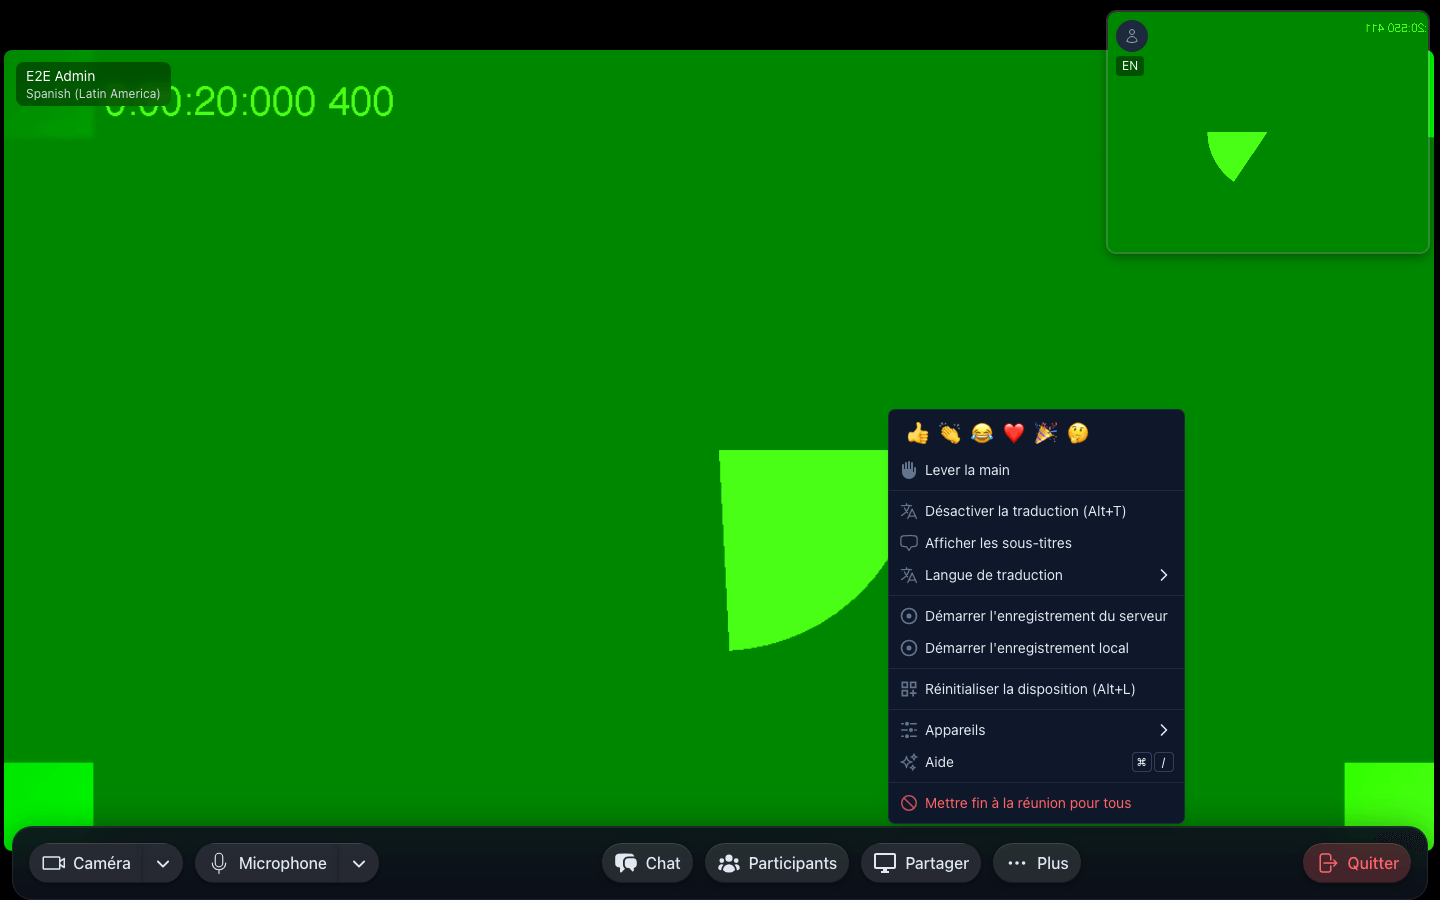Send the laughing face reaction
This screenshot has width=1440, height=900.
pyautogui.click(x=982, y=433)
